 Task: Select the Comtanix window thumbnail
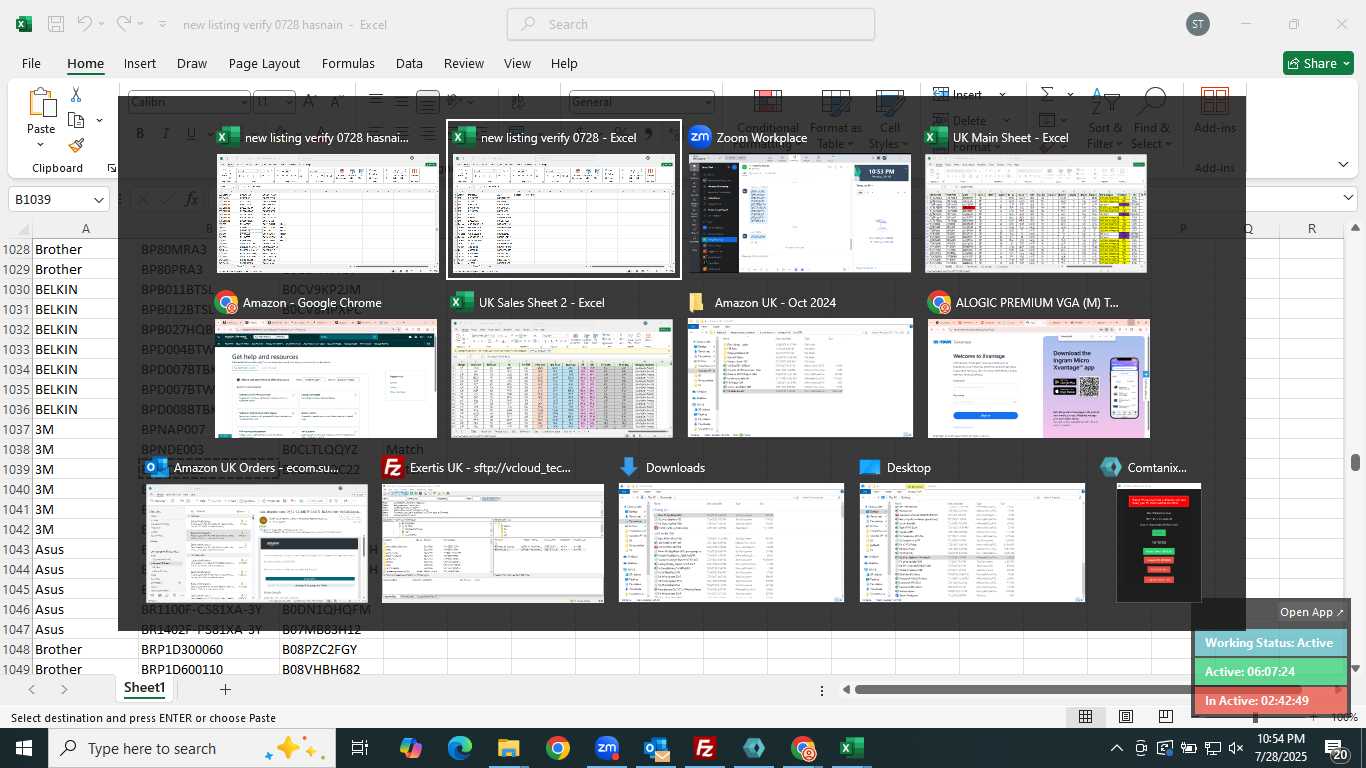[1158, 530]
